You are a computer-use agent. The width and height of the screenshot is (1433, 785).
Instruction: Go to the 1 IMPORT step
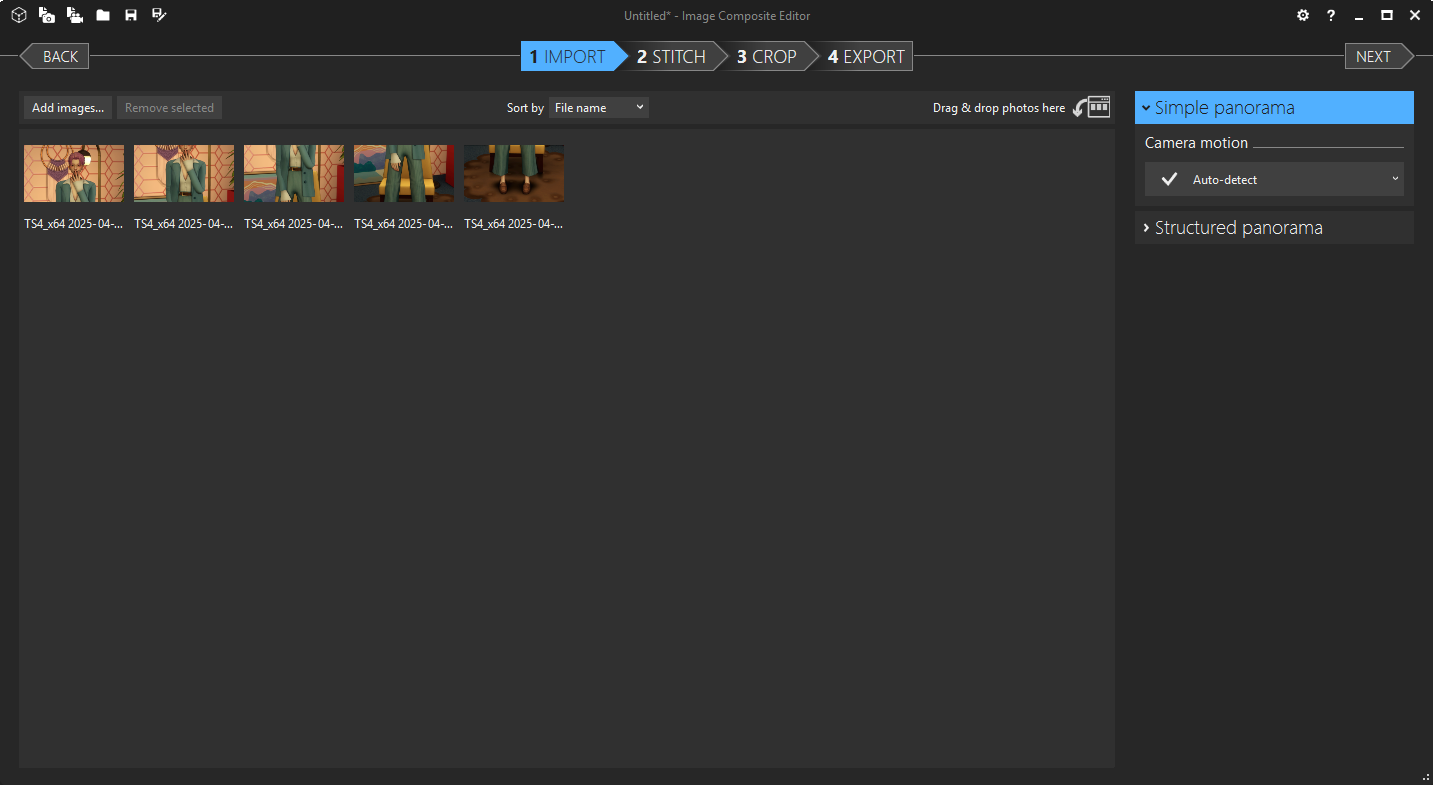(x=568, y=56)
